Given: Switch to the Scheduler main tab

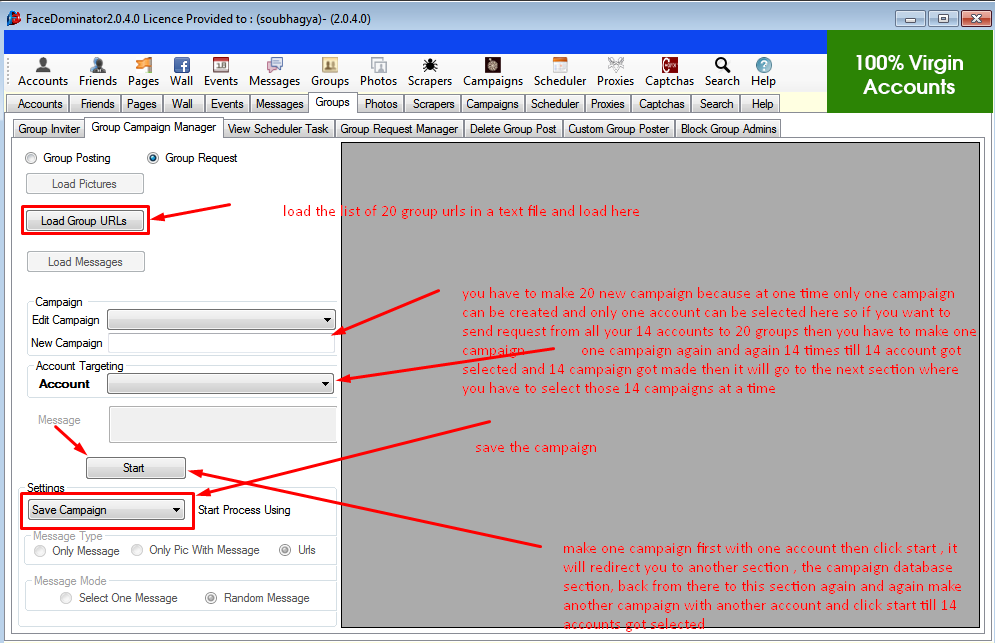Looking at the screenshot, I should (x=555, y=104).
